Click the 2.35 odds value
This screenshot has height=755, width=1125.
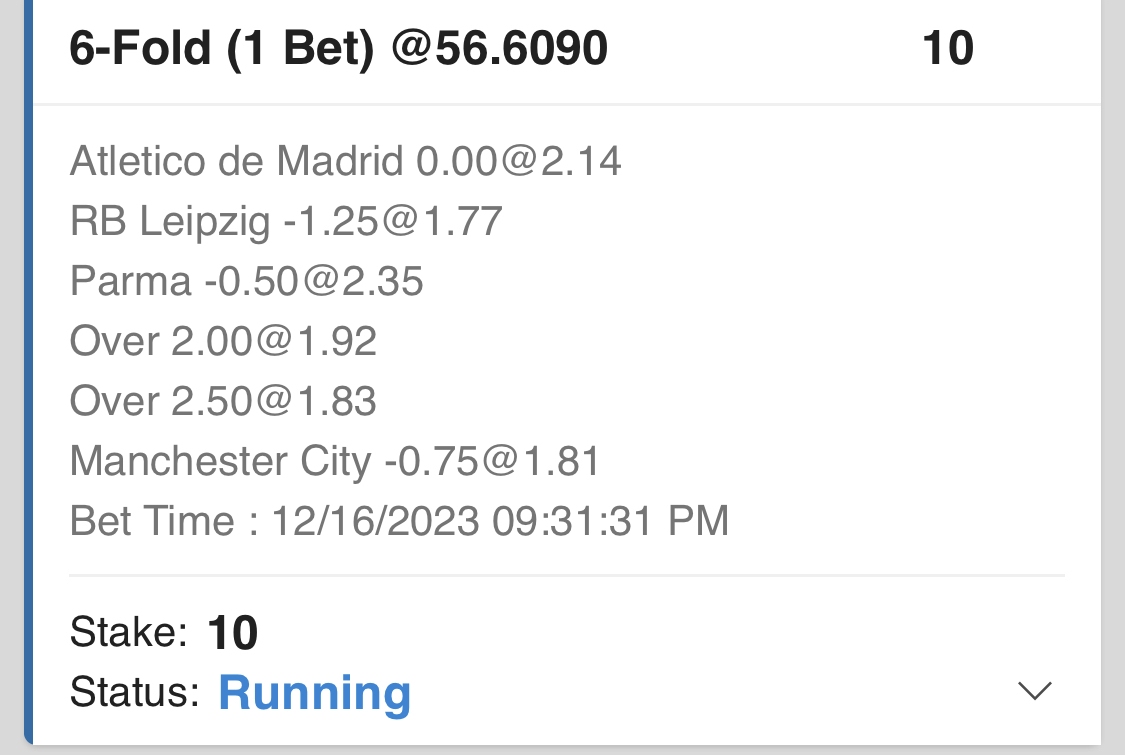tap(383, 281)
